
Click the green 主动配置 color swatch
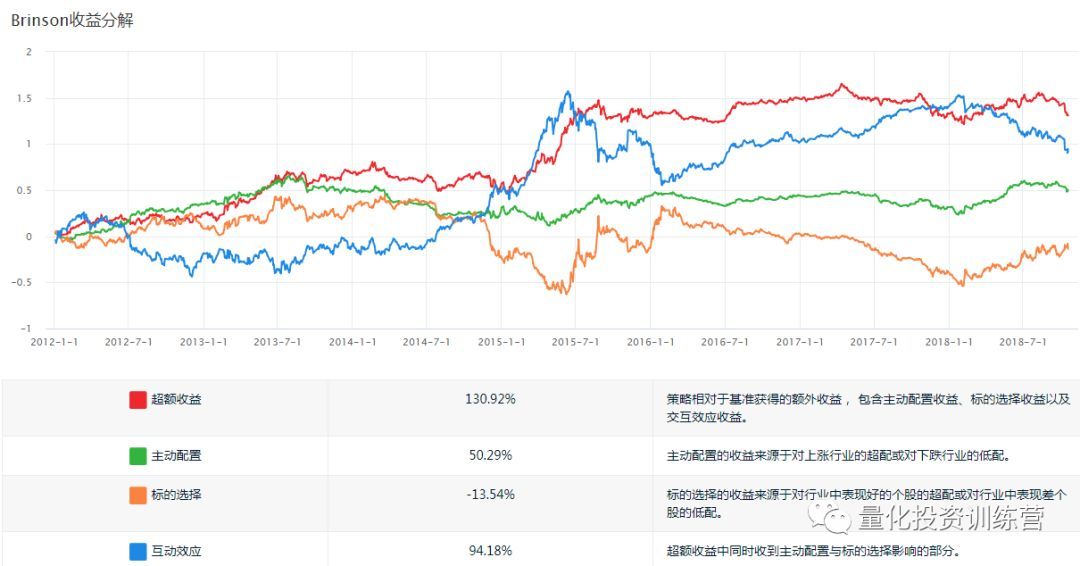coord(138,456)
